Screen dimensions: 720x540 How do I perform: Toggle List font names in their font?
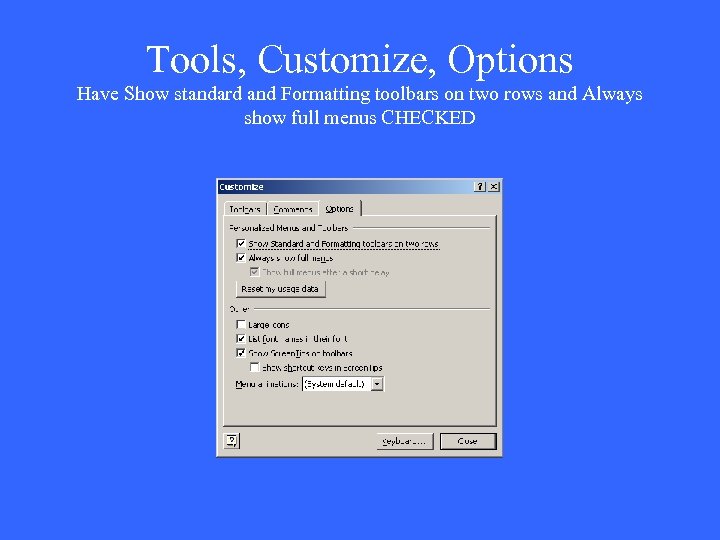(x=241, y=339)
